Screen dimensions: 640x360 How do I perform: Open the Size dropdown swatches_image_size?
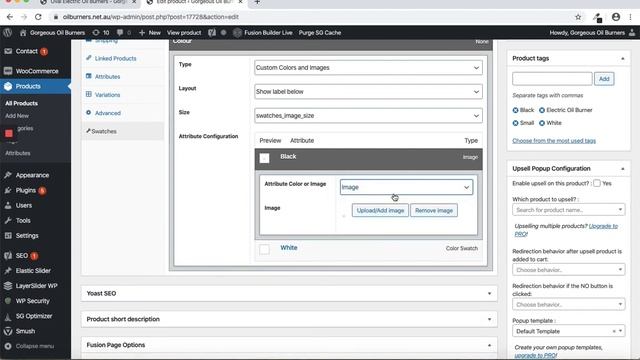coord(368,116)
